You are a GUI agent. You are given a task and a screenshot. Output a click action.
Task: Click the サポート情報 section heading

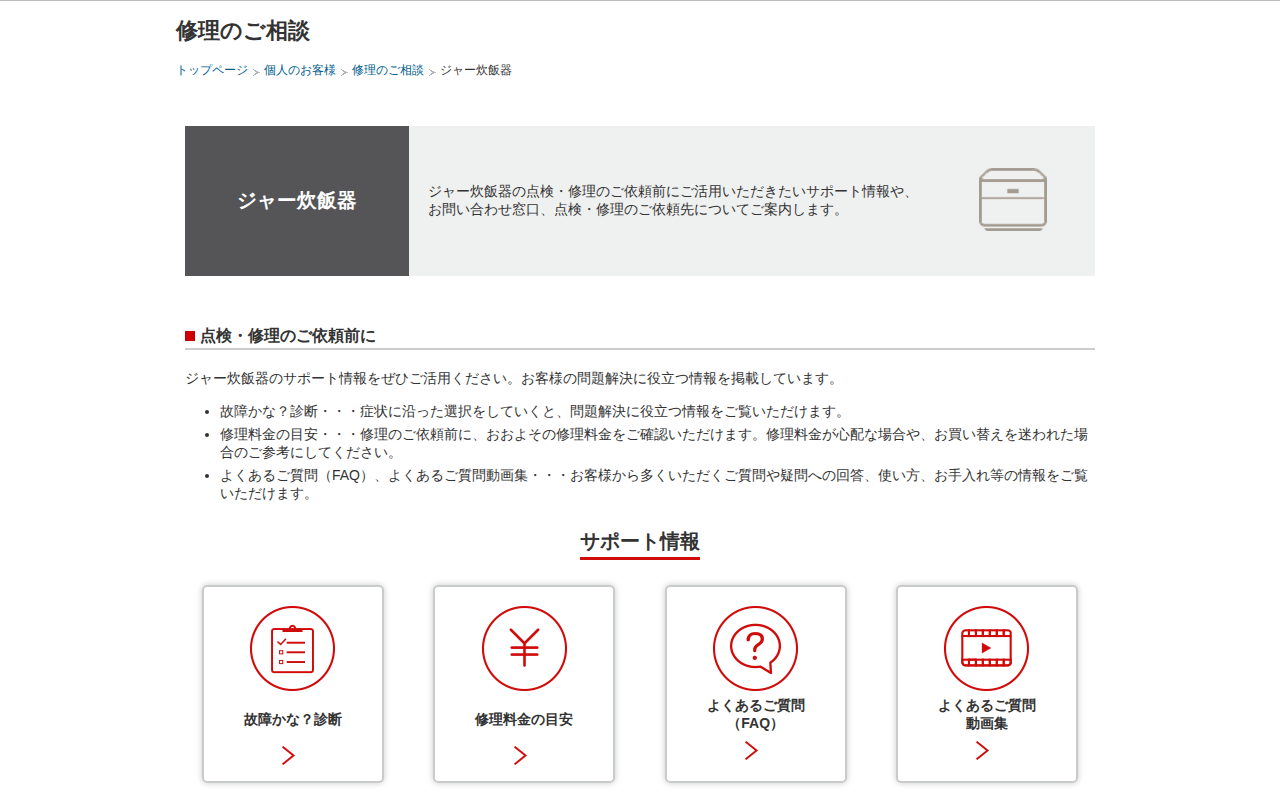pyautogui.click(x=640, y=542)
